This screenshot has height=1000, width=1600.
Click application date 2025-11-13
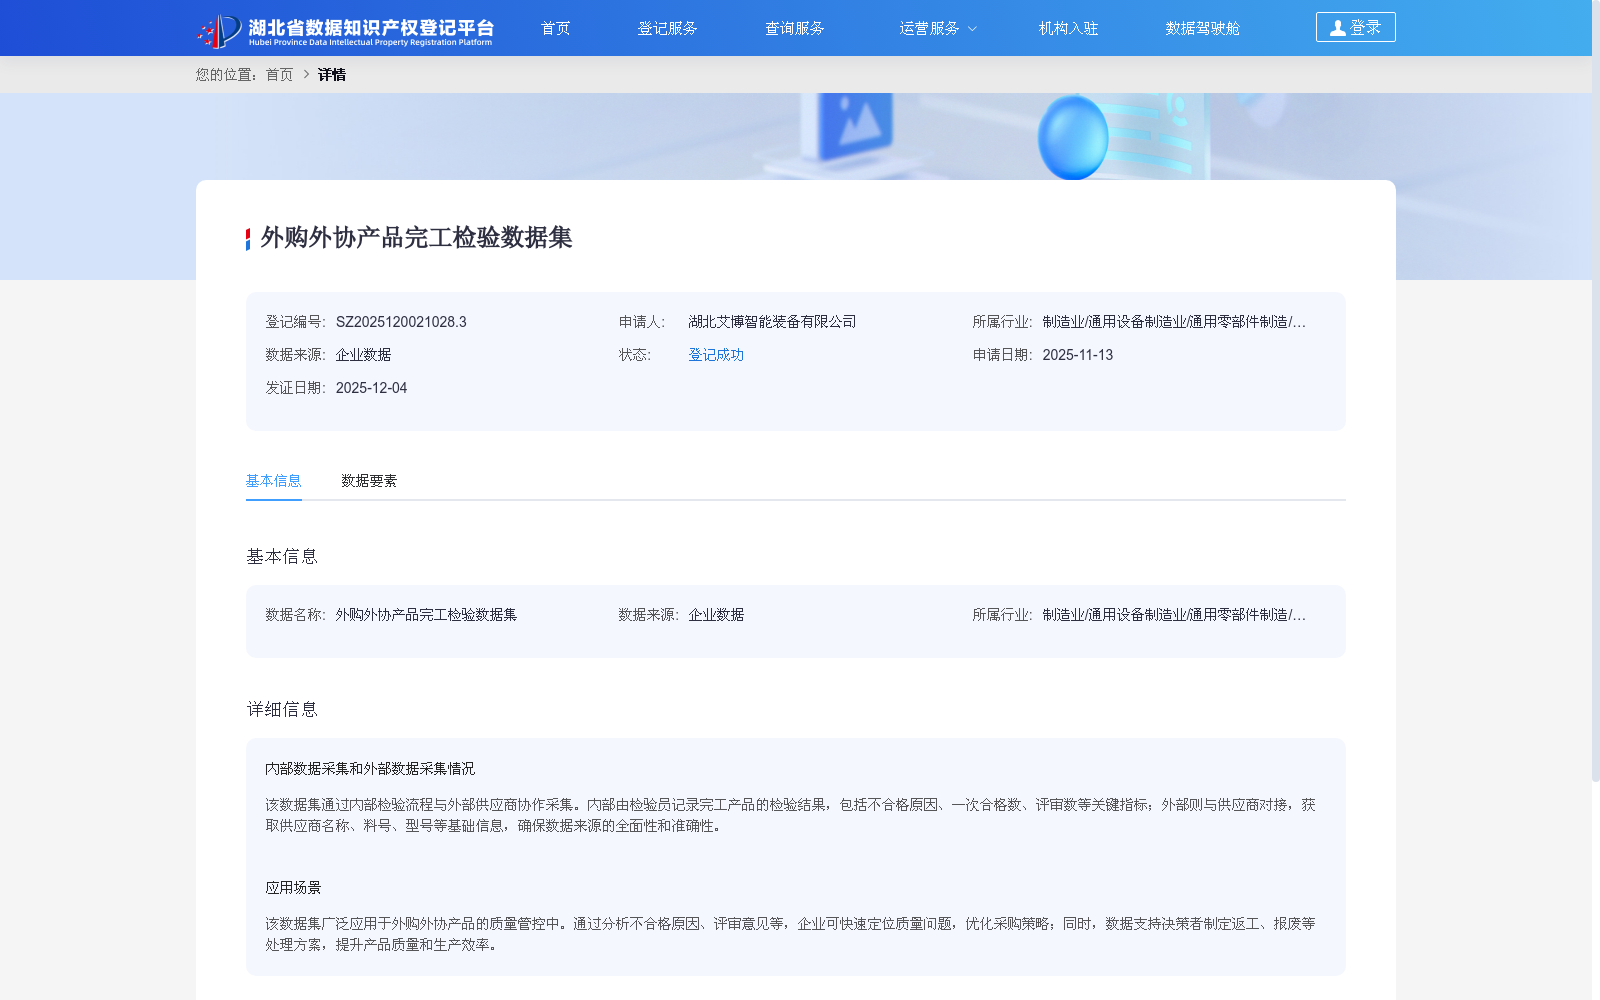click(x=1077, y=355)
